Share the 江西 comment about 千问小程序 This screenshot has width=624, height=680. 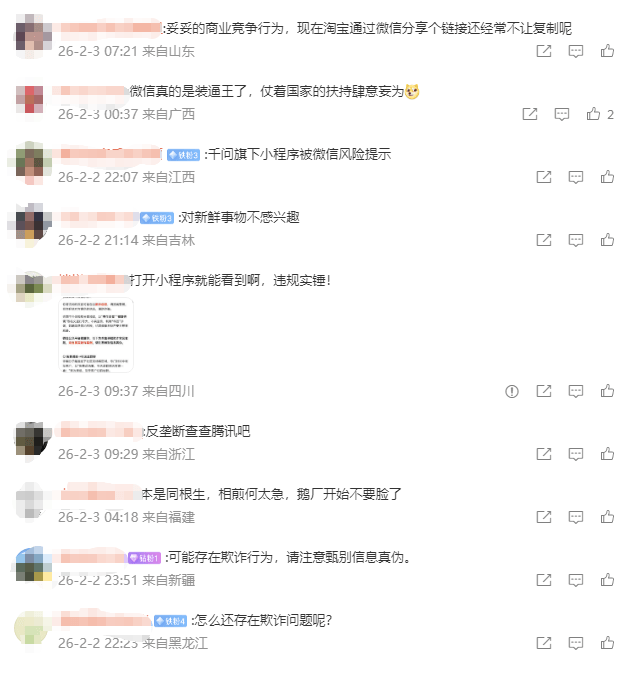tap(544, 177)
